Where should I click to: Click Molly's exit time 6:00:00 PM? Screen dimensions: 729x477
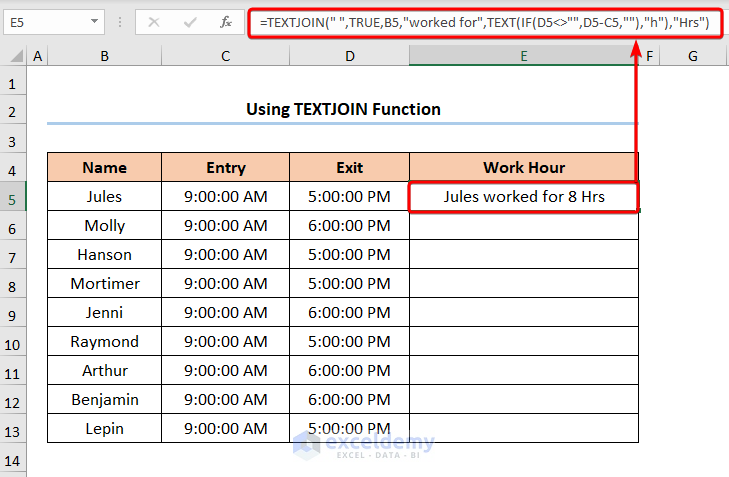[350, 225]
